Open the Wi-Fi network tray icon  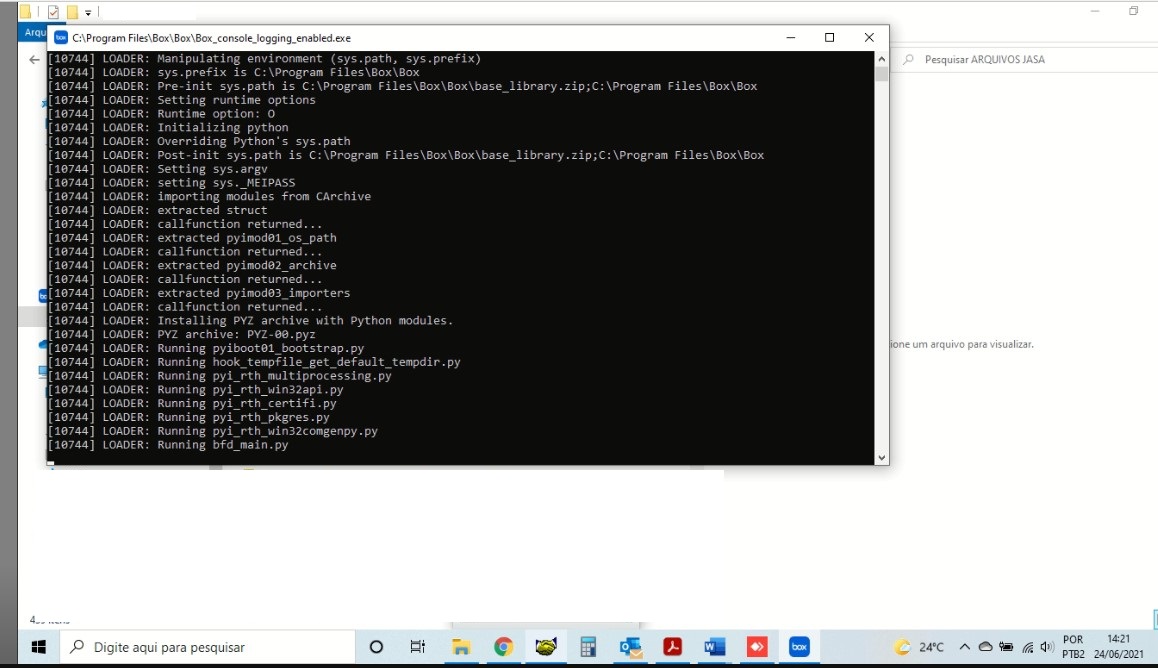click(x=1027, y=647)
